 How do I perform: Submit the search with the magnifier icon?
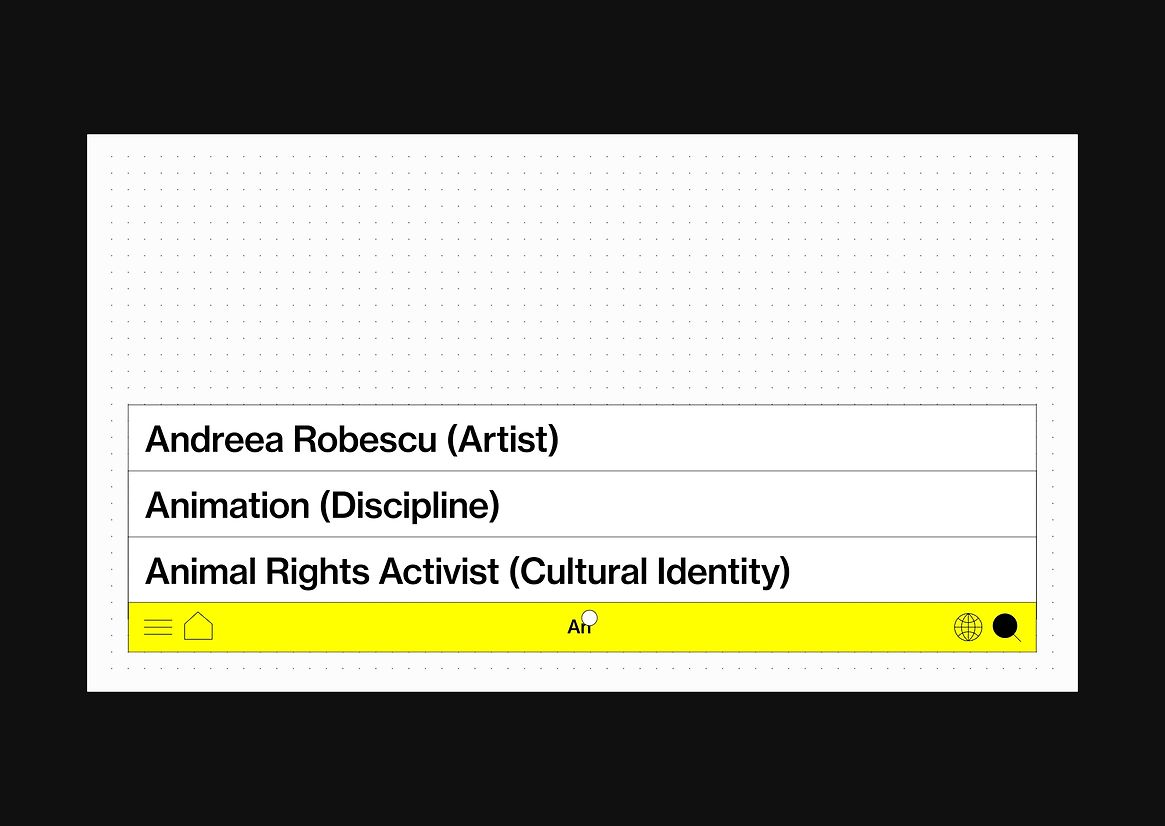1006,627
